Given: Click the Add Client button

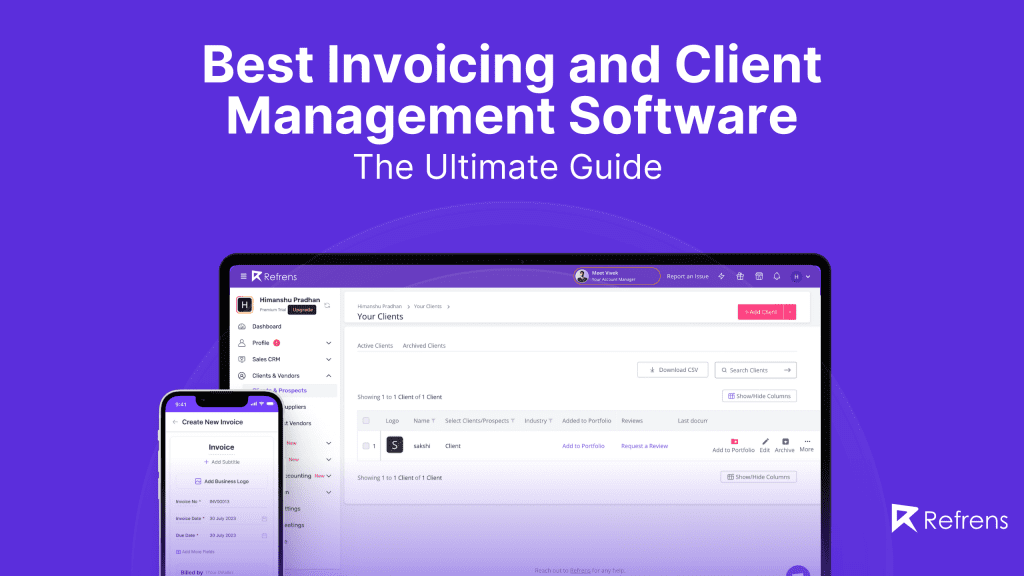Looking at the screenshot, I should click(763, 311).
